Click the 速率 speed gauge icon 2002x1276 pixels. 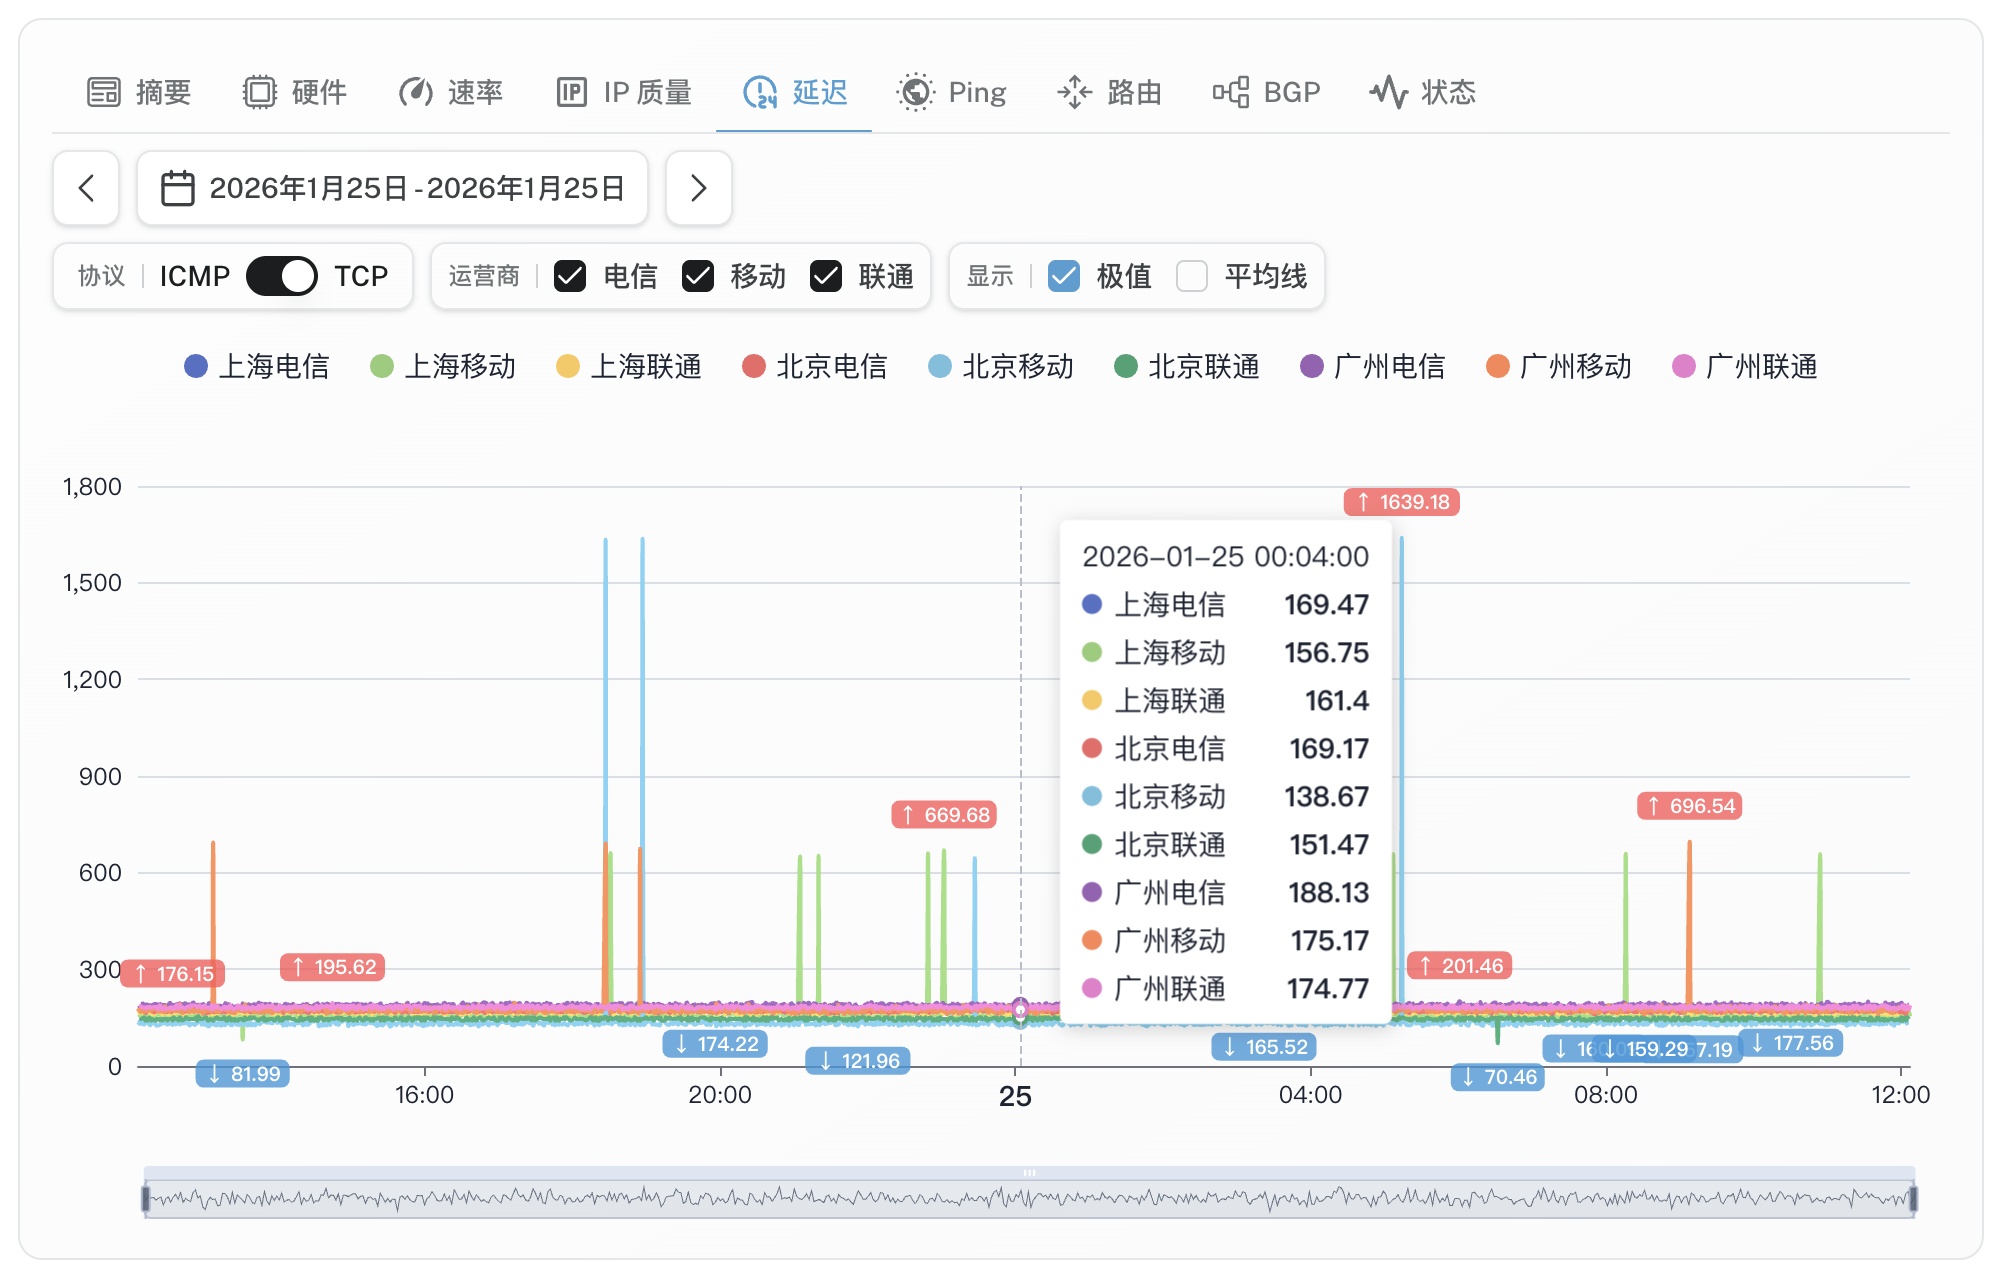point(415,92)
